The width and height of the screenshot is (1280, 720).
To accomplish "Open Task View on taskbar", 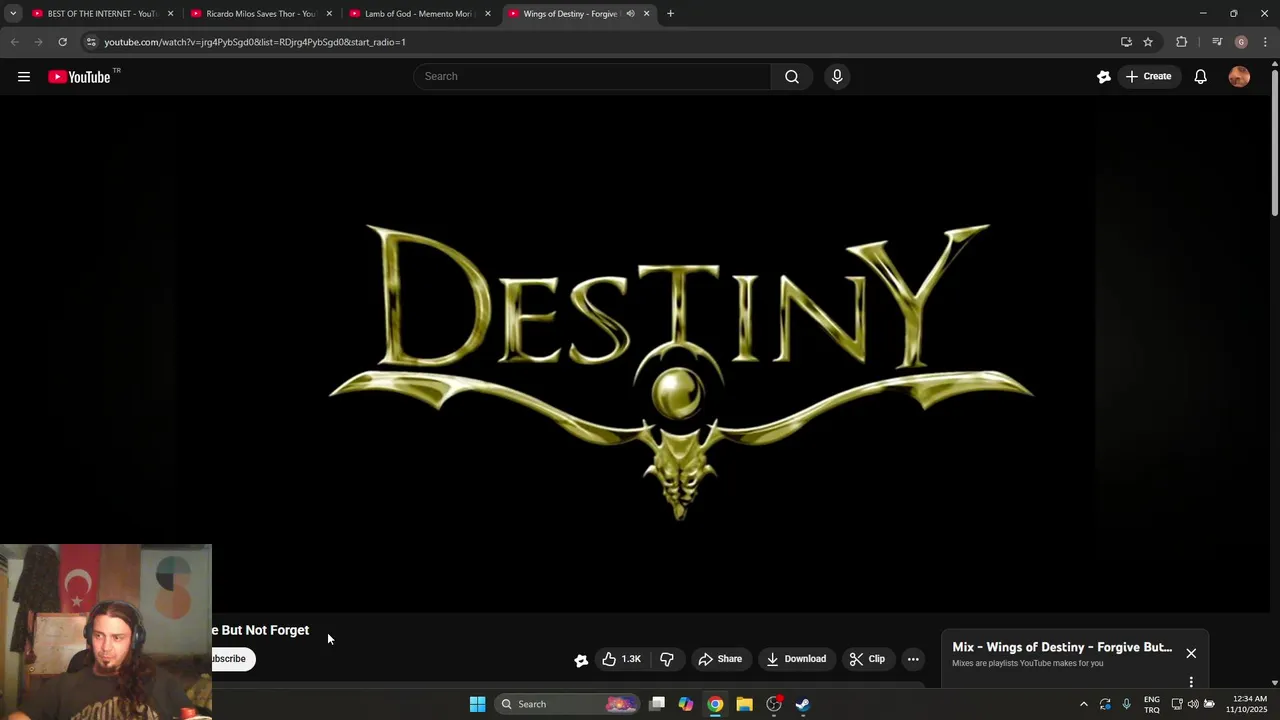I will point(657,704).
